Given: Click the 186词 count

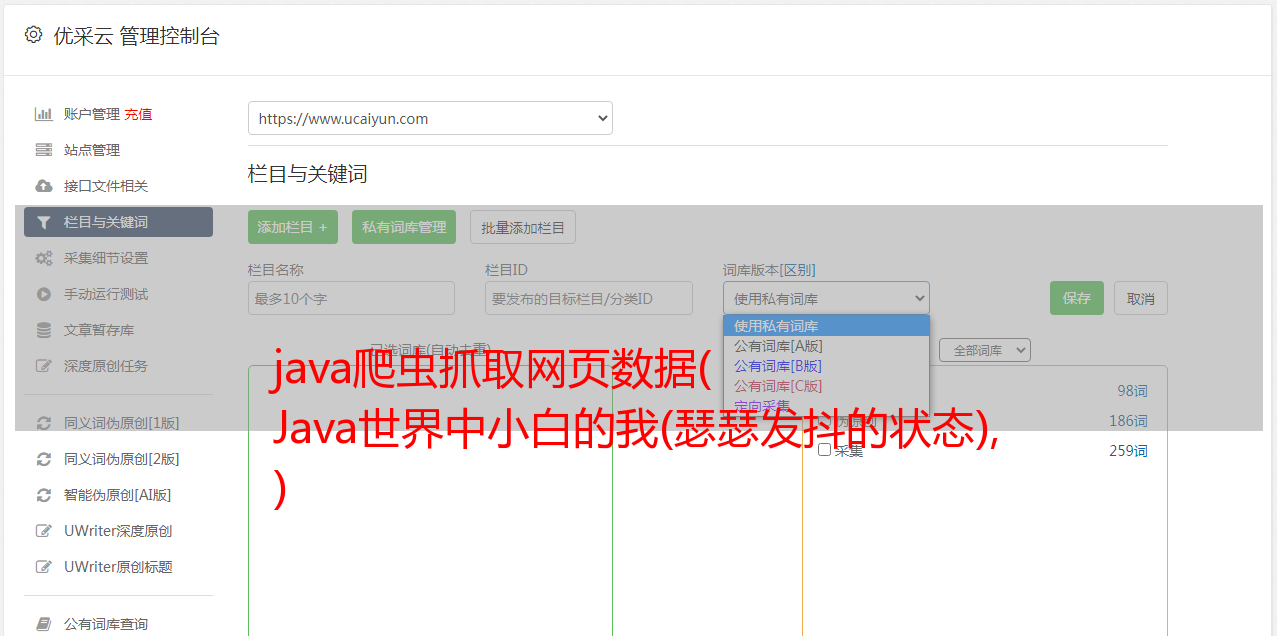Looking at the screenshot, I should [x=1128, y=421].
